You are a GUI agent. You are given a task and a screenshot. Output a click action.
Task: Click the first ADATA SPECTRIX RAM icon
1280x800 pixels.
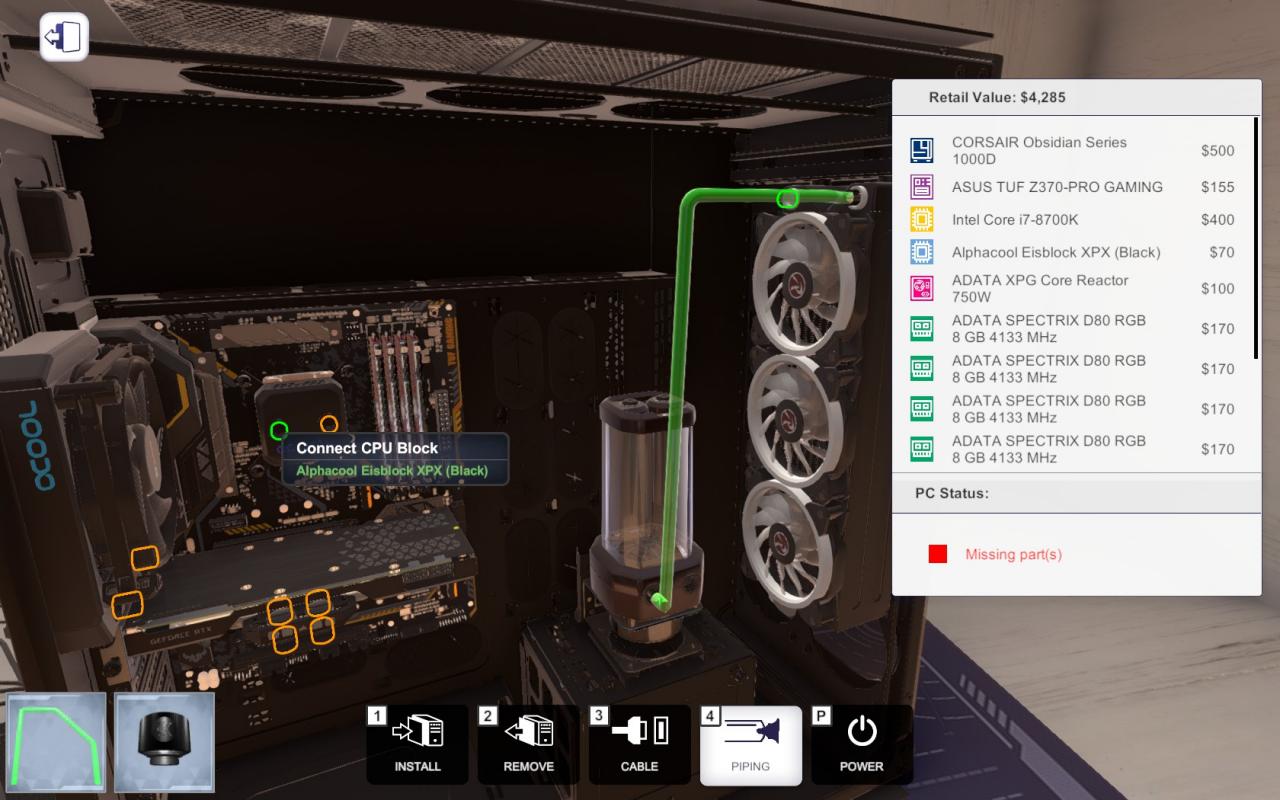[921, 329]
